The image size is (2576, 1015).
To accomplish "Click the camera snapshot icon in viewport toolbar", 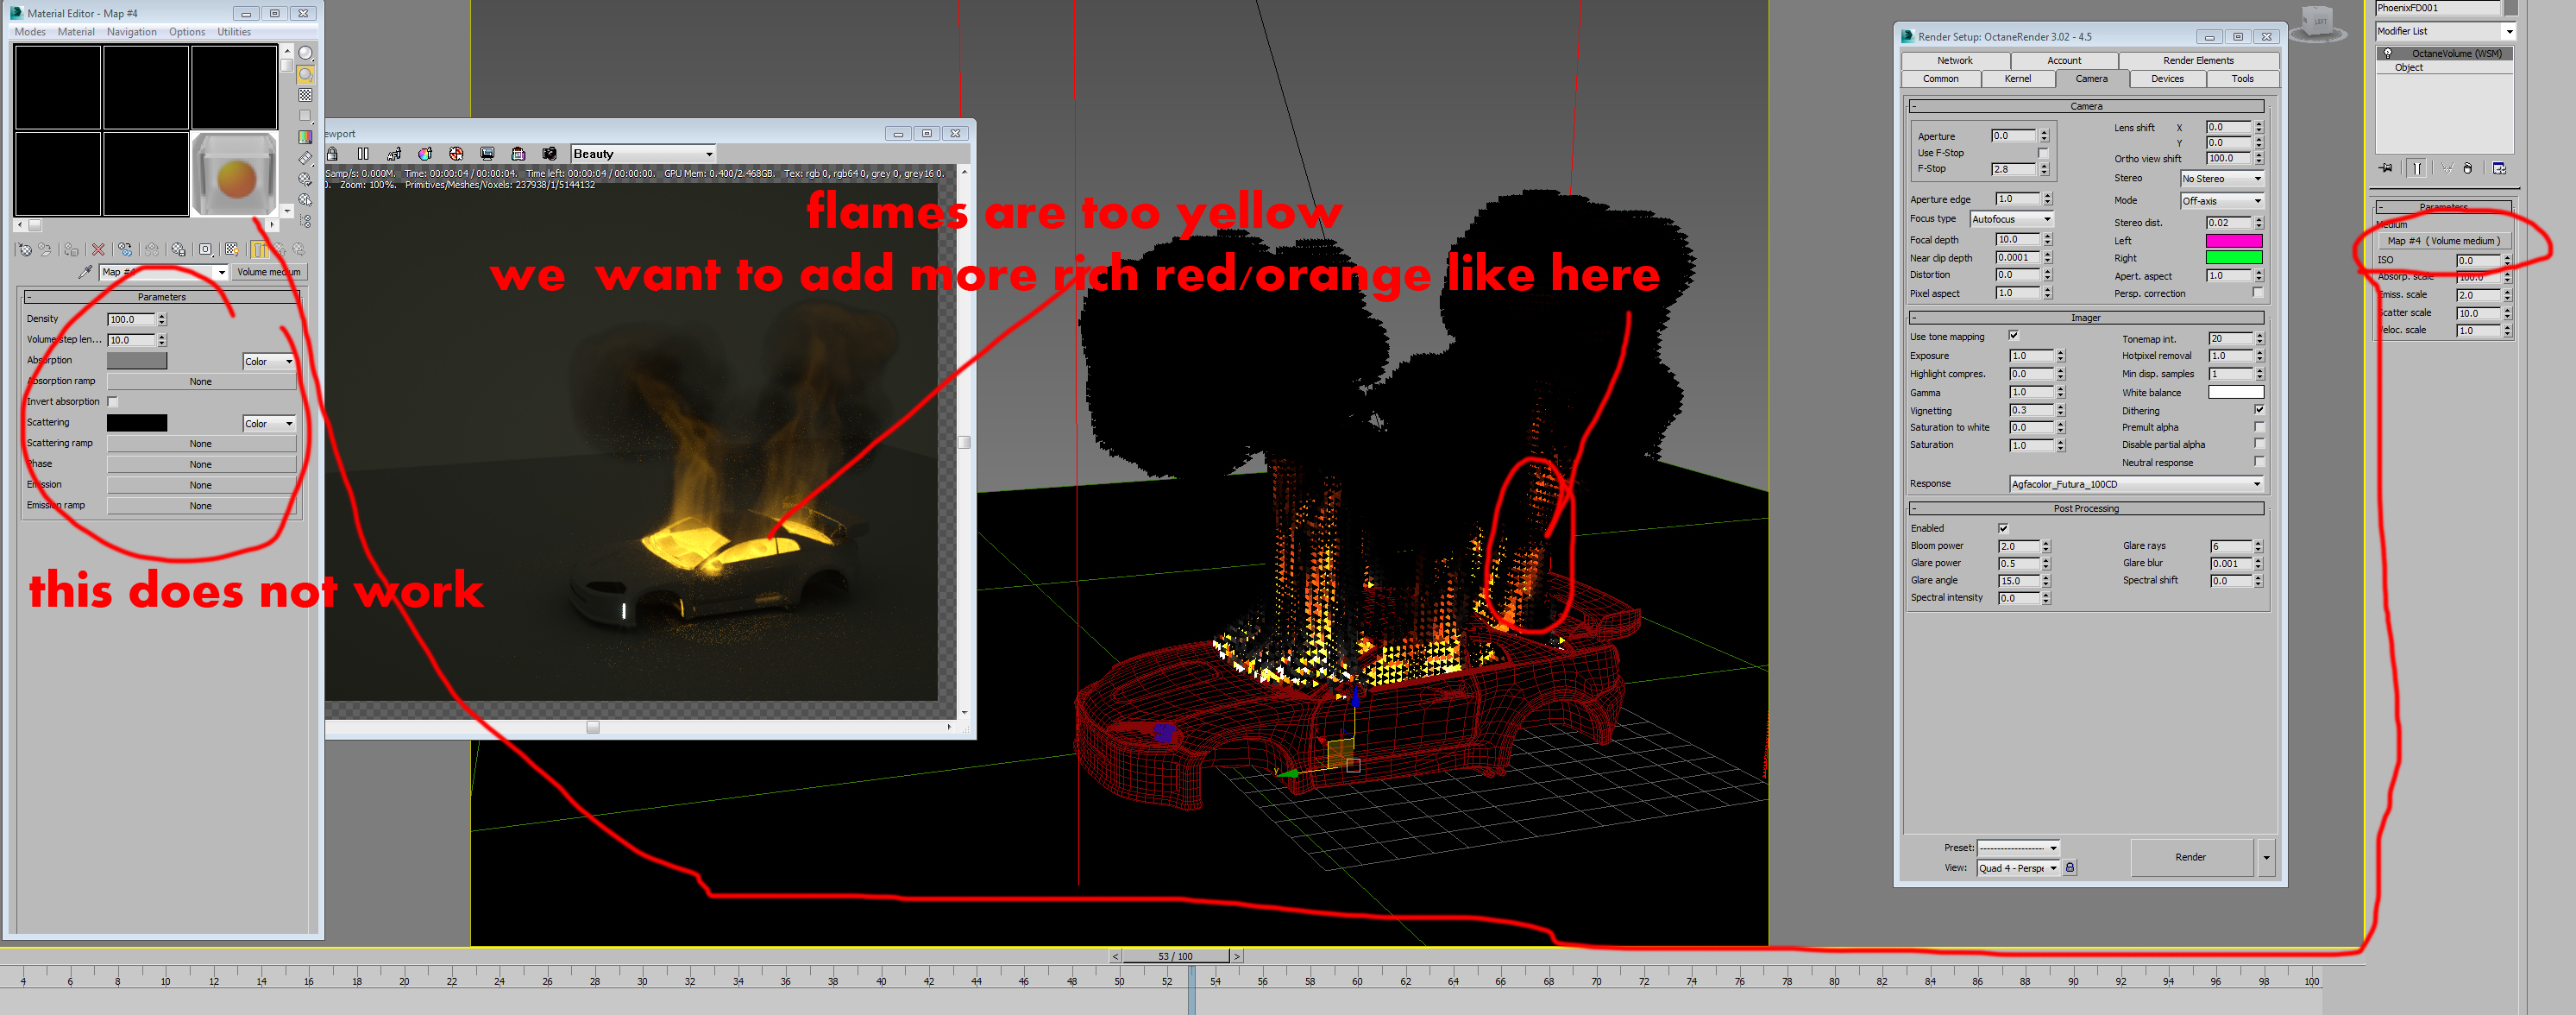I will click(549, 154).
